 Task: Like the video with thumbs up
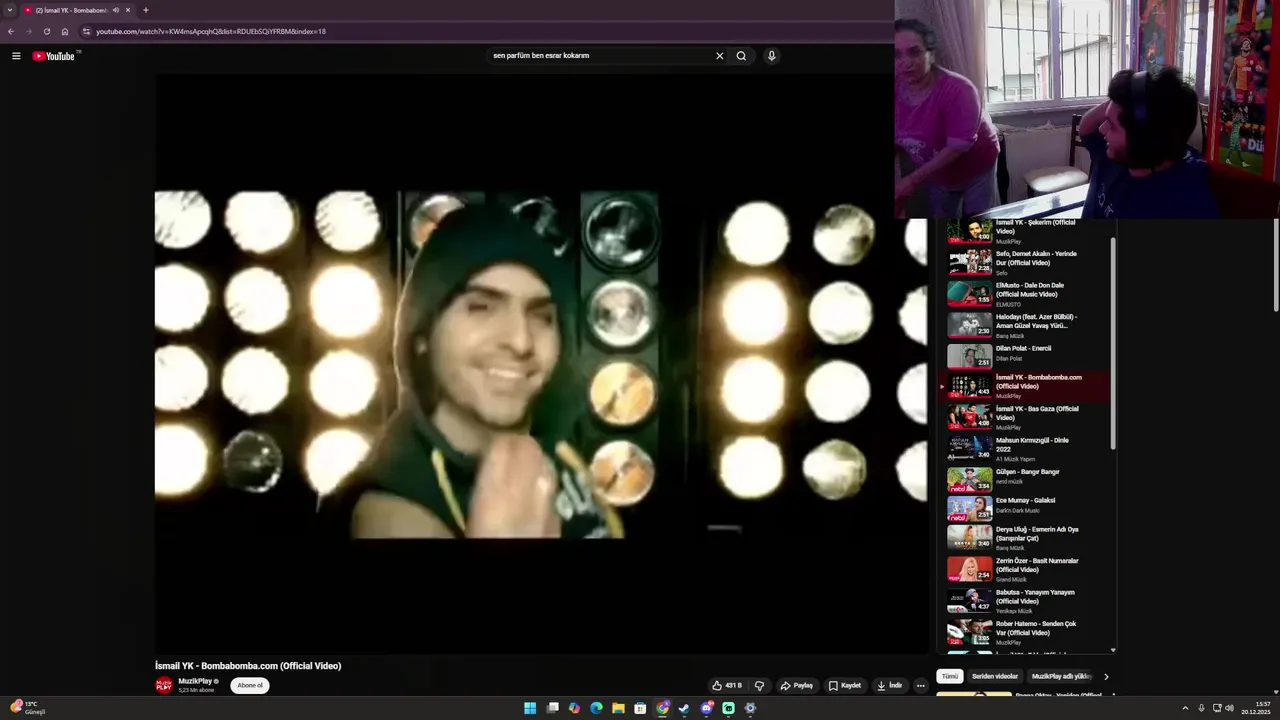pos(727,686)
